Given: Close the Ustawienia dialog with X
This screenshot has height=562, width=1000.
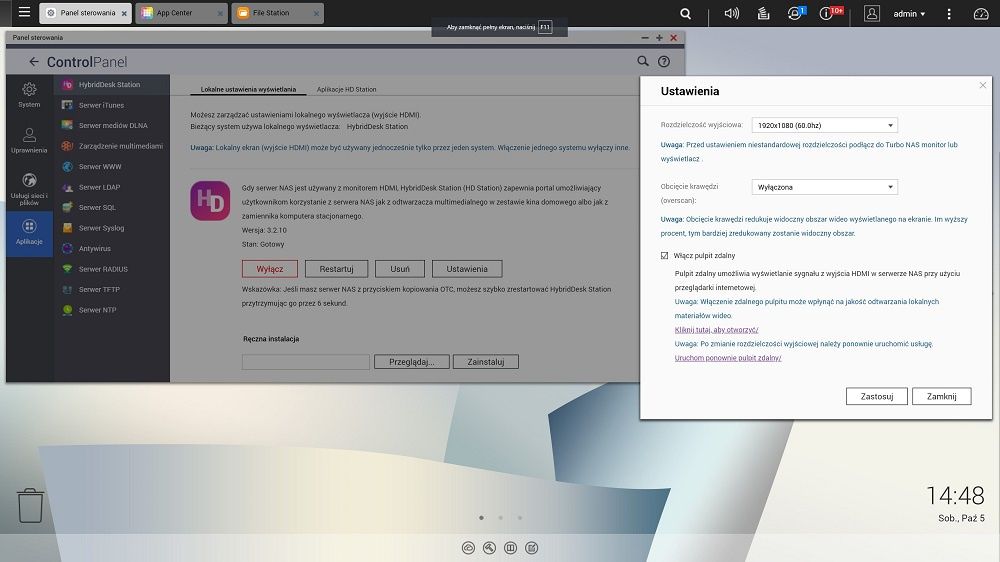Looking at the screenshot, I should [983, 85].
